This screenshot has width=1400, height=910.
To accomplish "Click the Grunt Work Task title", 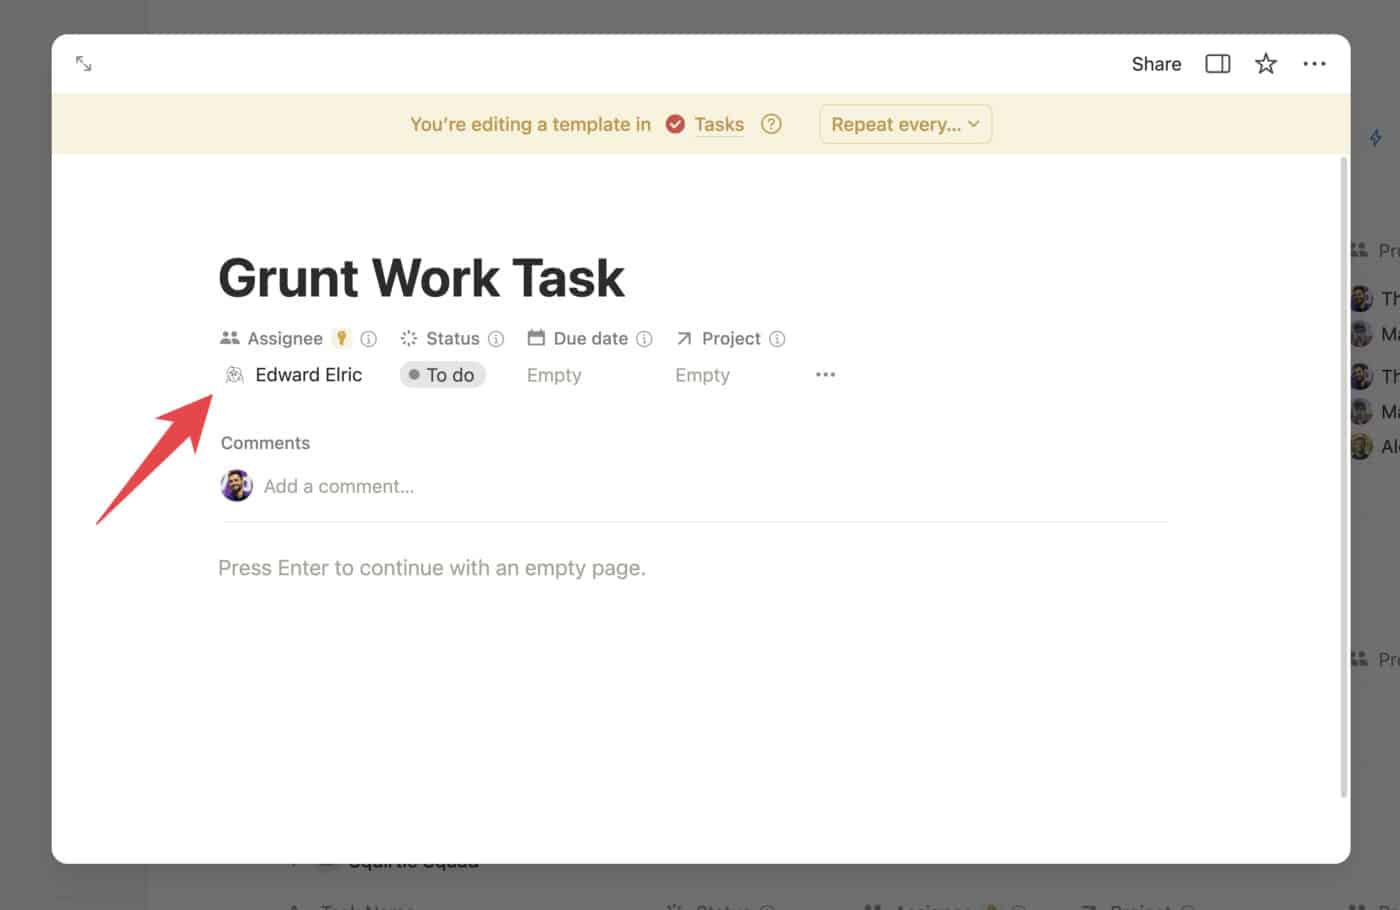I will pos(421,278).
